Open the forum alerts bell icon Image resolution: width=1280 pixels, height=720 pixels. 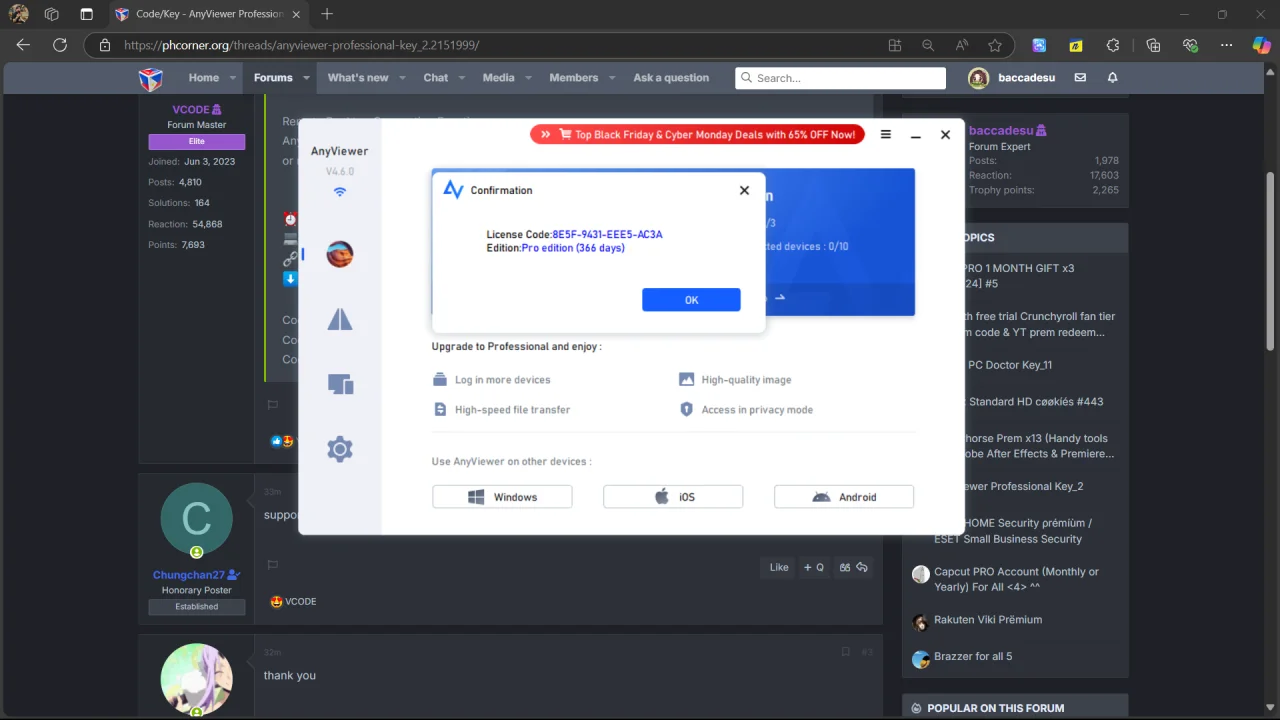(1112, 78)
